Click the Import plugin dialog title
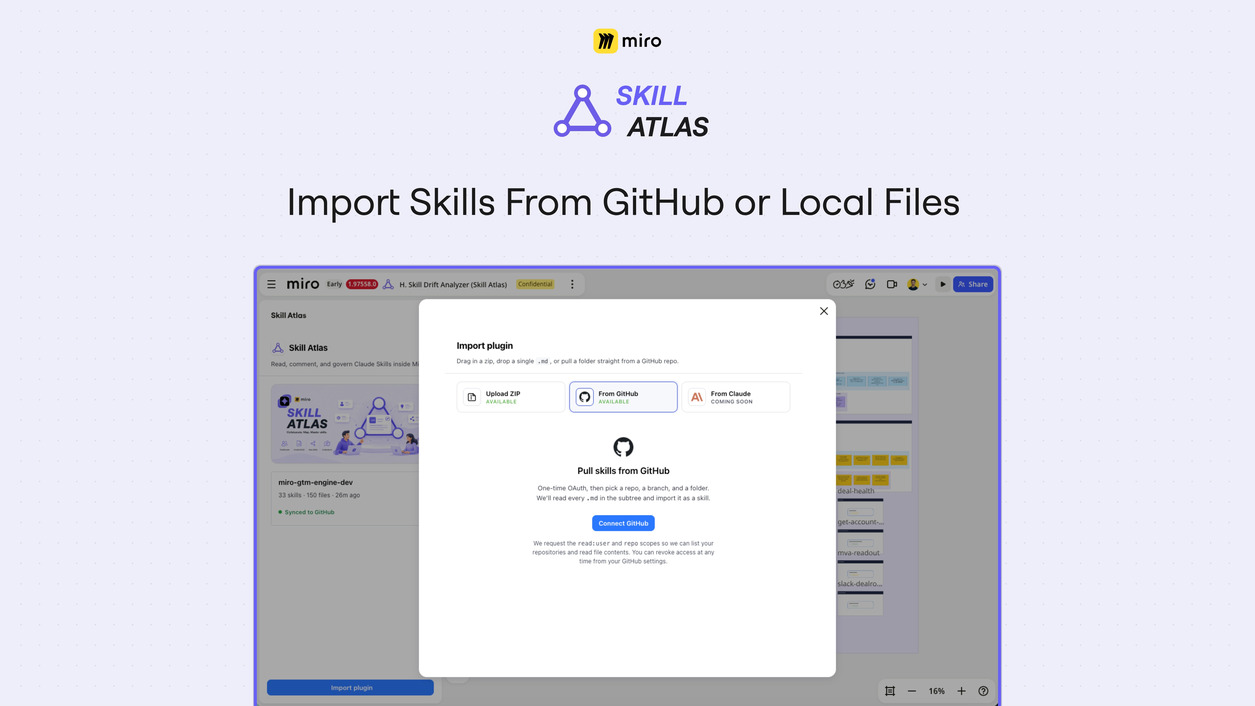Viewport: 1255px width, 706px height. coord(485,346)
